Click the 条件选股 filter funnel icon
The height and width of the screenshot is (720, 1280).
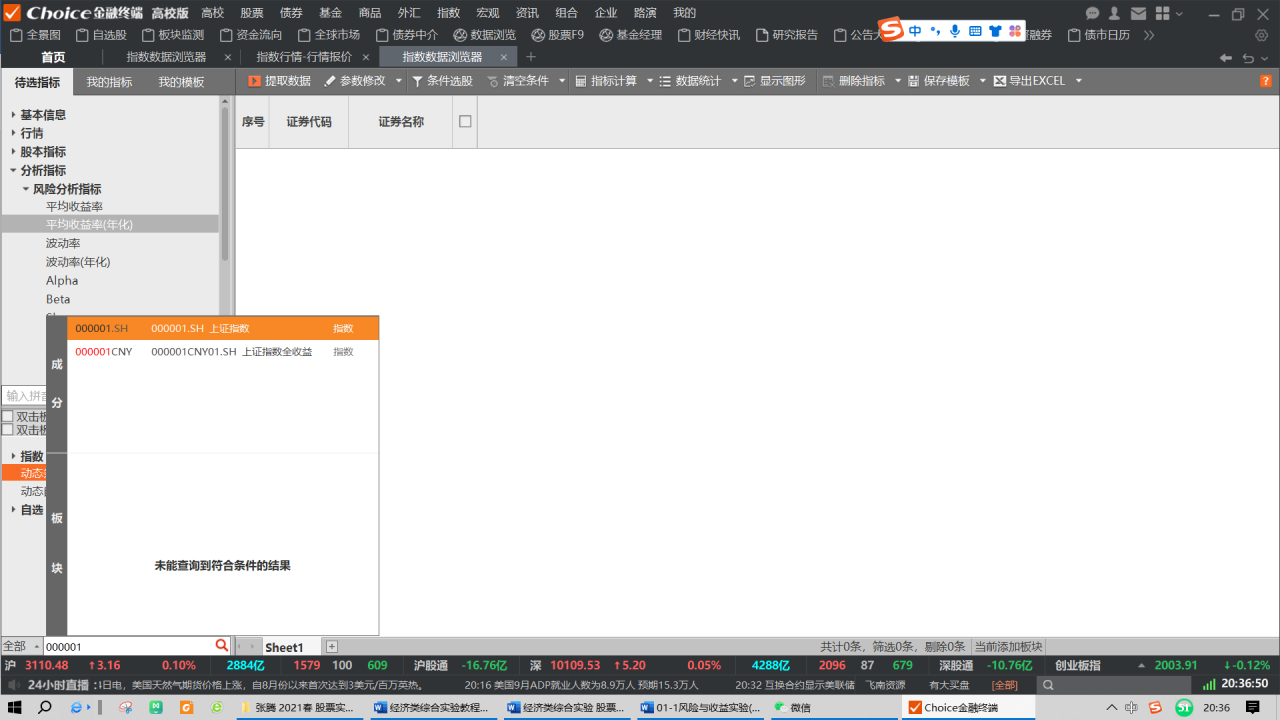[417, 81]
